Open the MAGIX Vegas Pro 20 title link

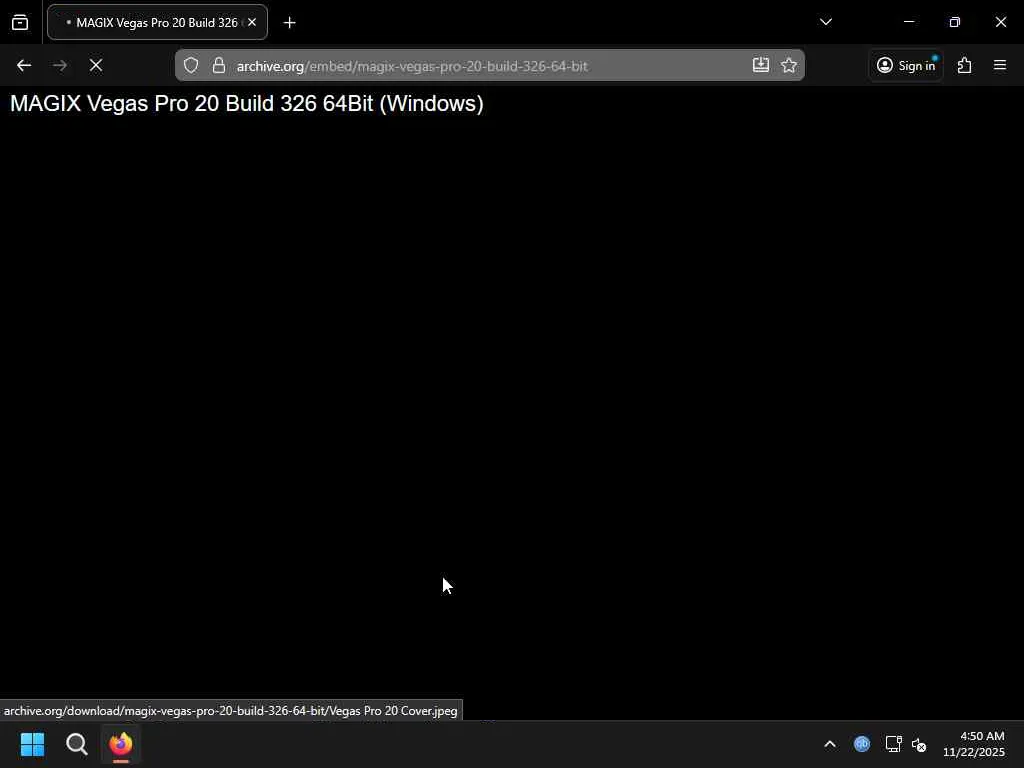247,103
